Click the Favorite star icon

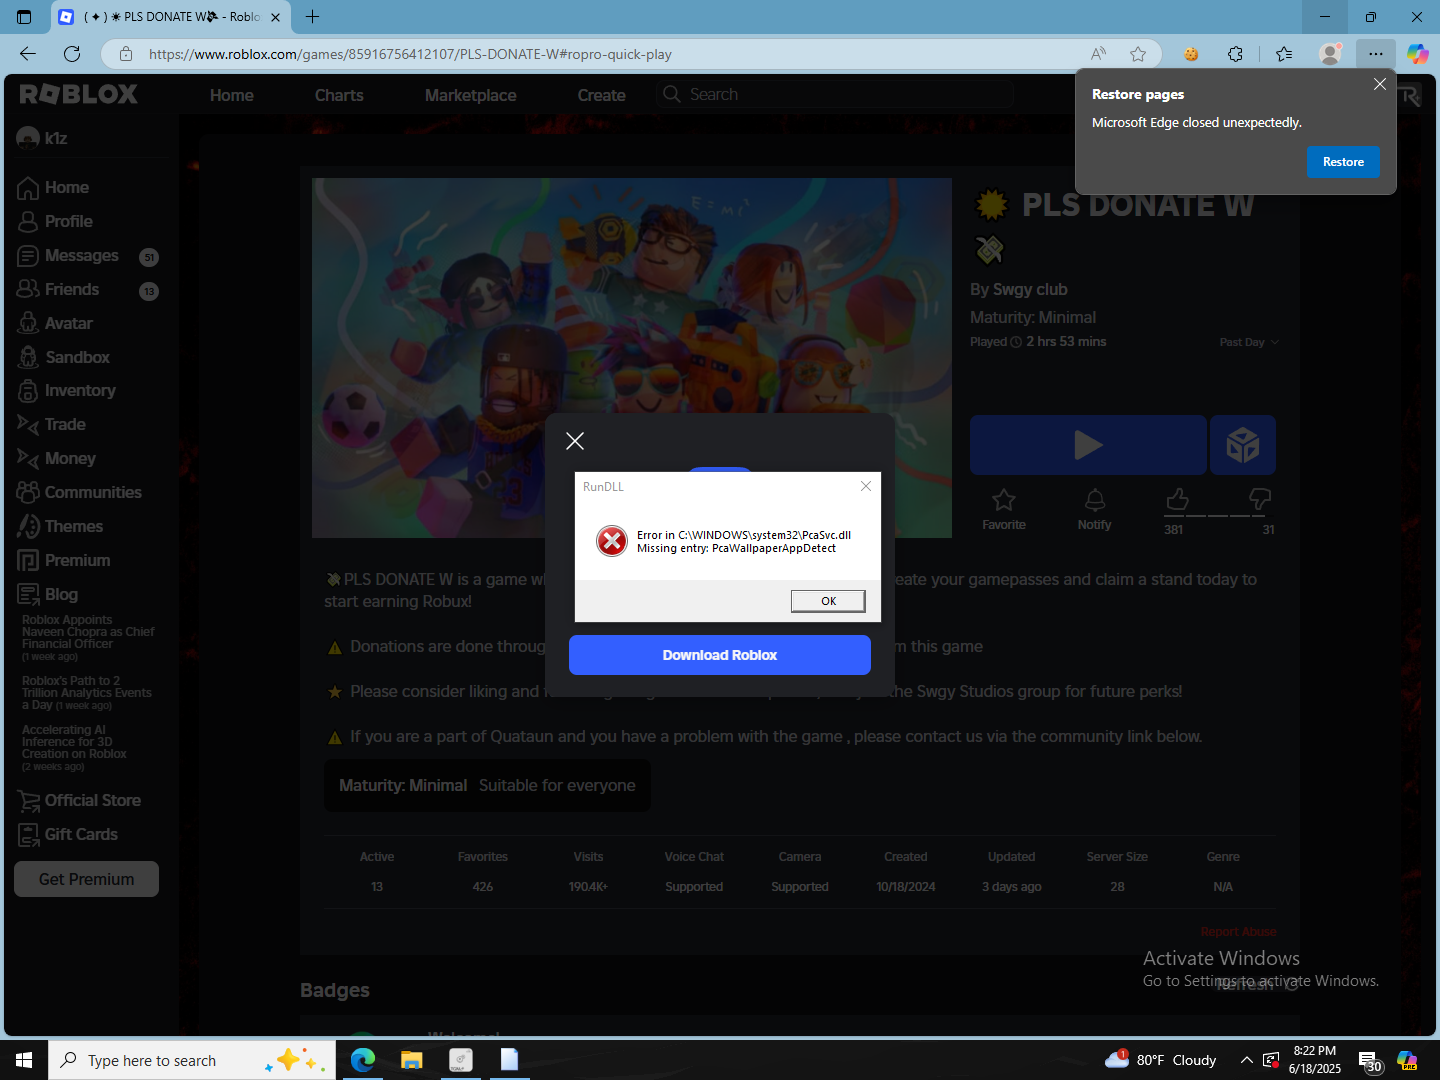1004,499
